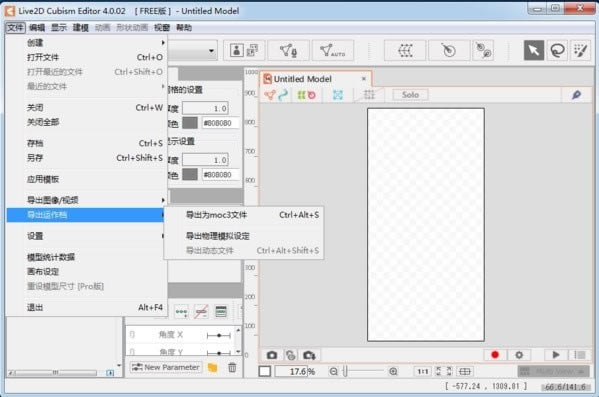Expand the 导出图像/视频 submenu
This screenshot has height=397, width=599.
tap(87, 200)
